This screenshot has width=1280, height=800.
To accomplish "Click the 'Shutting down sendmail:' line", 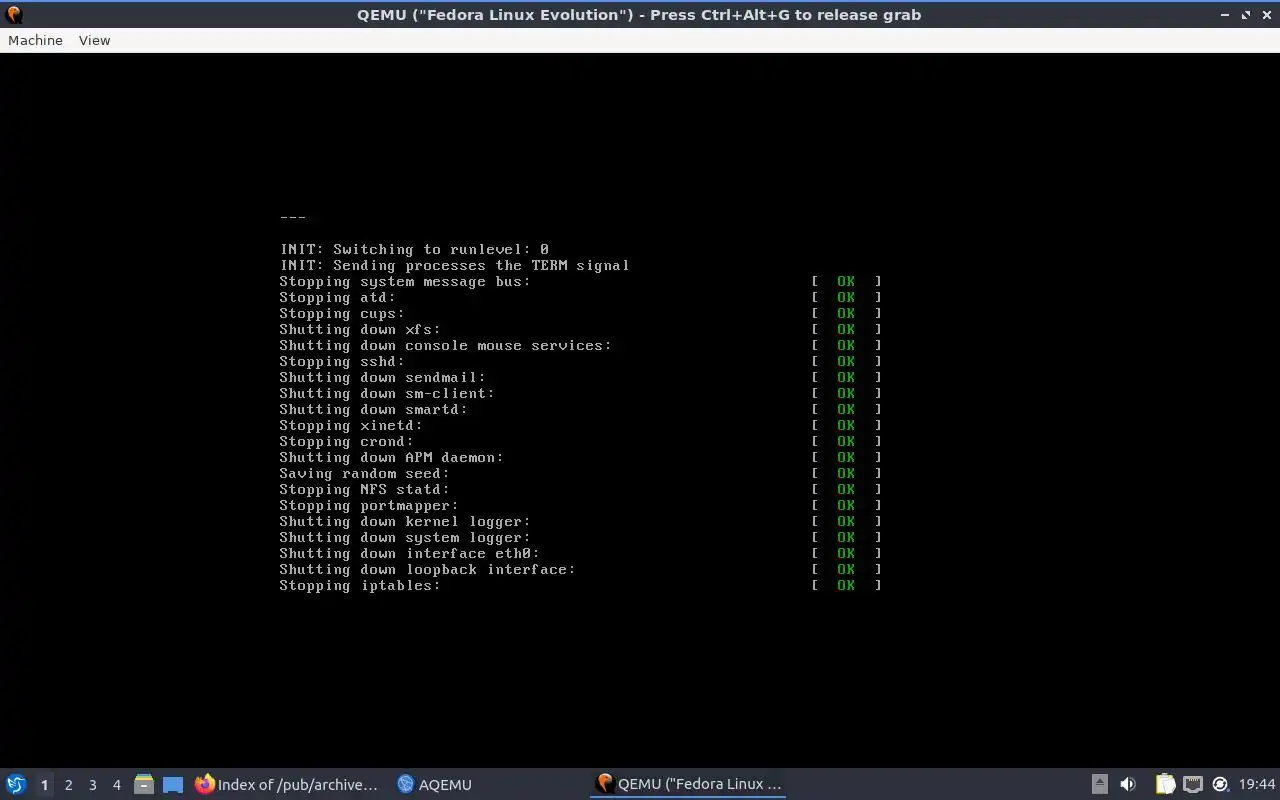I will click(382, 377).
